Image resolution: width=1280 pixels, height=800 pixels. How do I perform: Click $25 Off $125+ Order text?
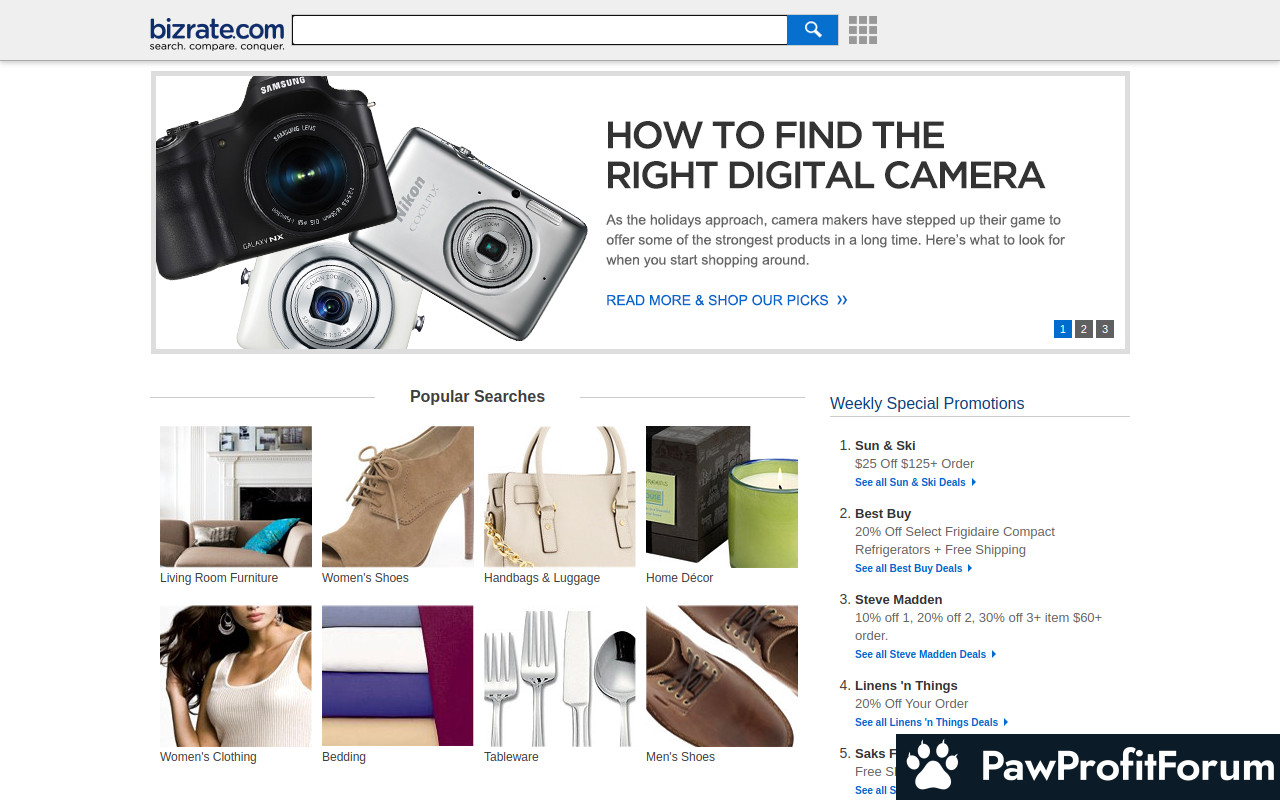(x=914, y=464)
